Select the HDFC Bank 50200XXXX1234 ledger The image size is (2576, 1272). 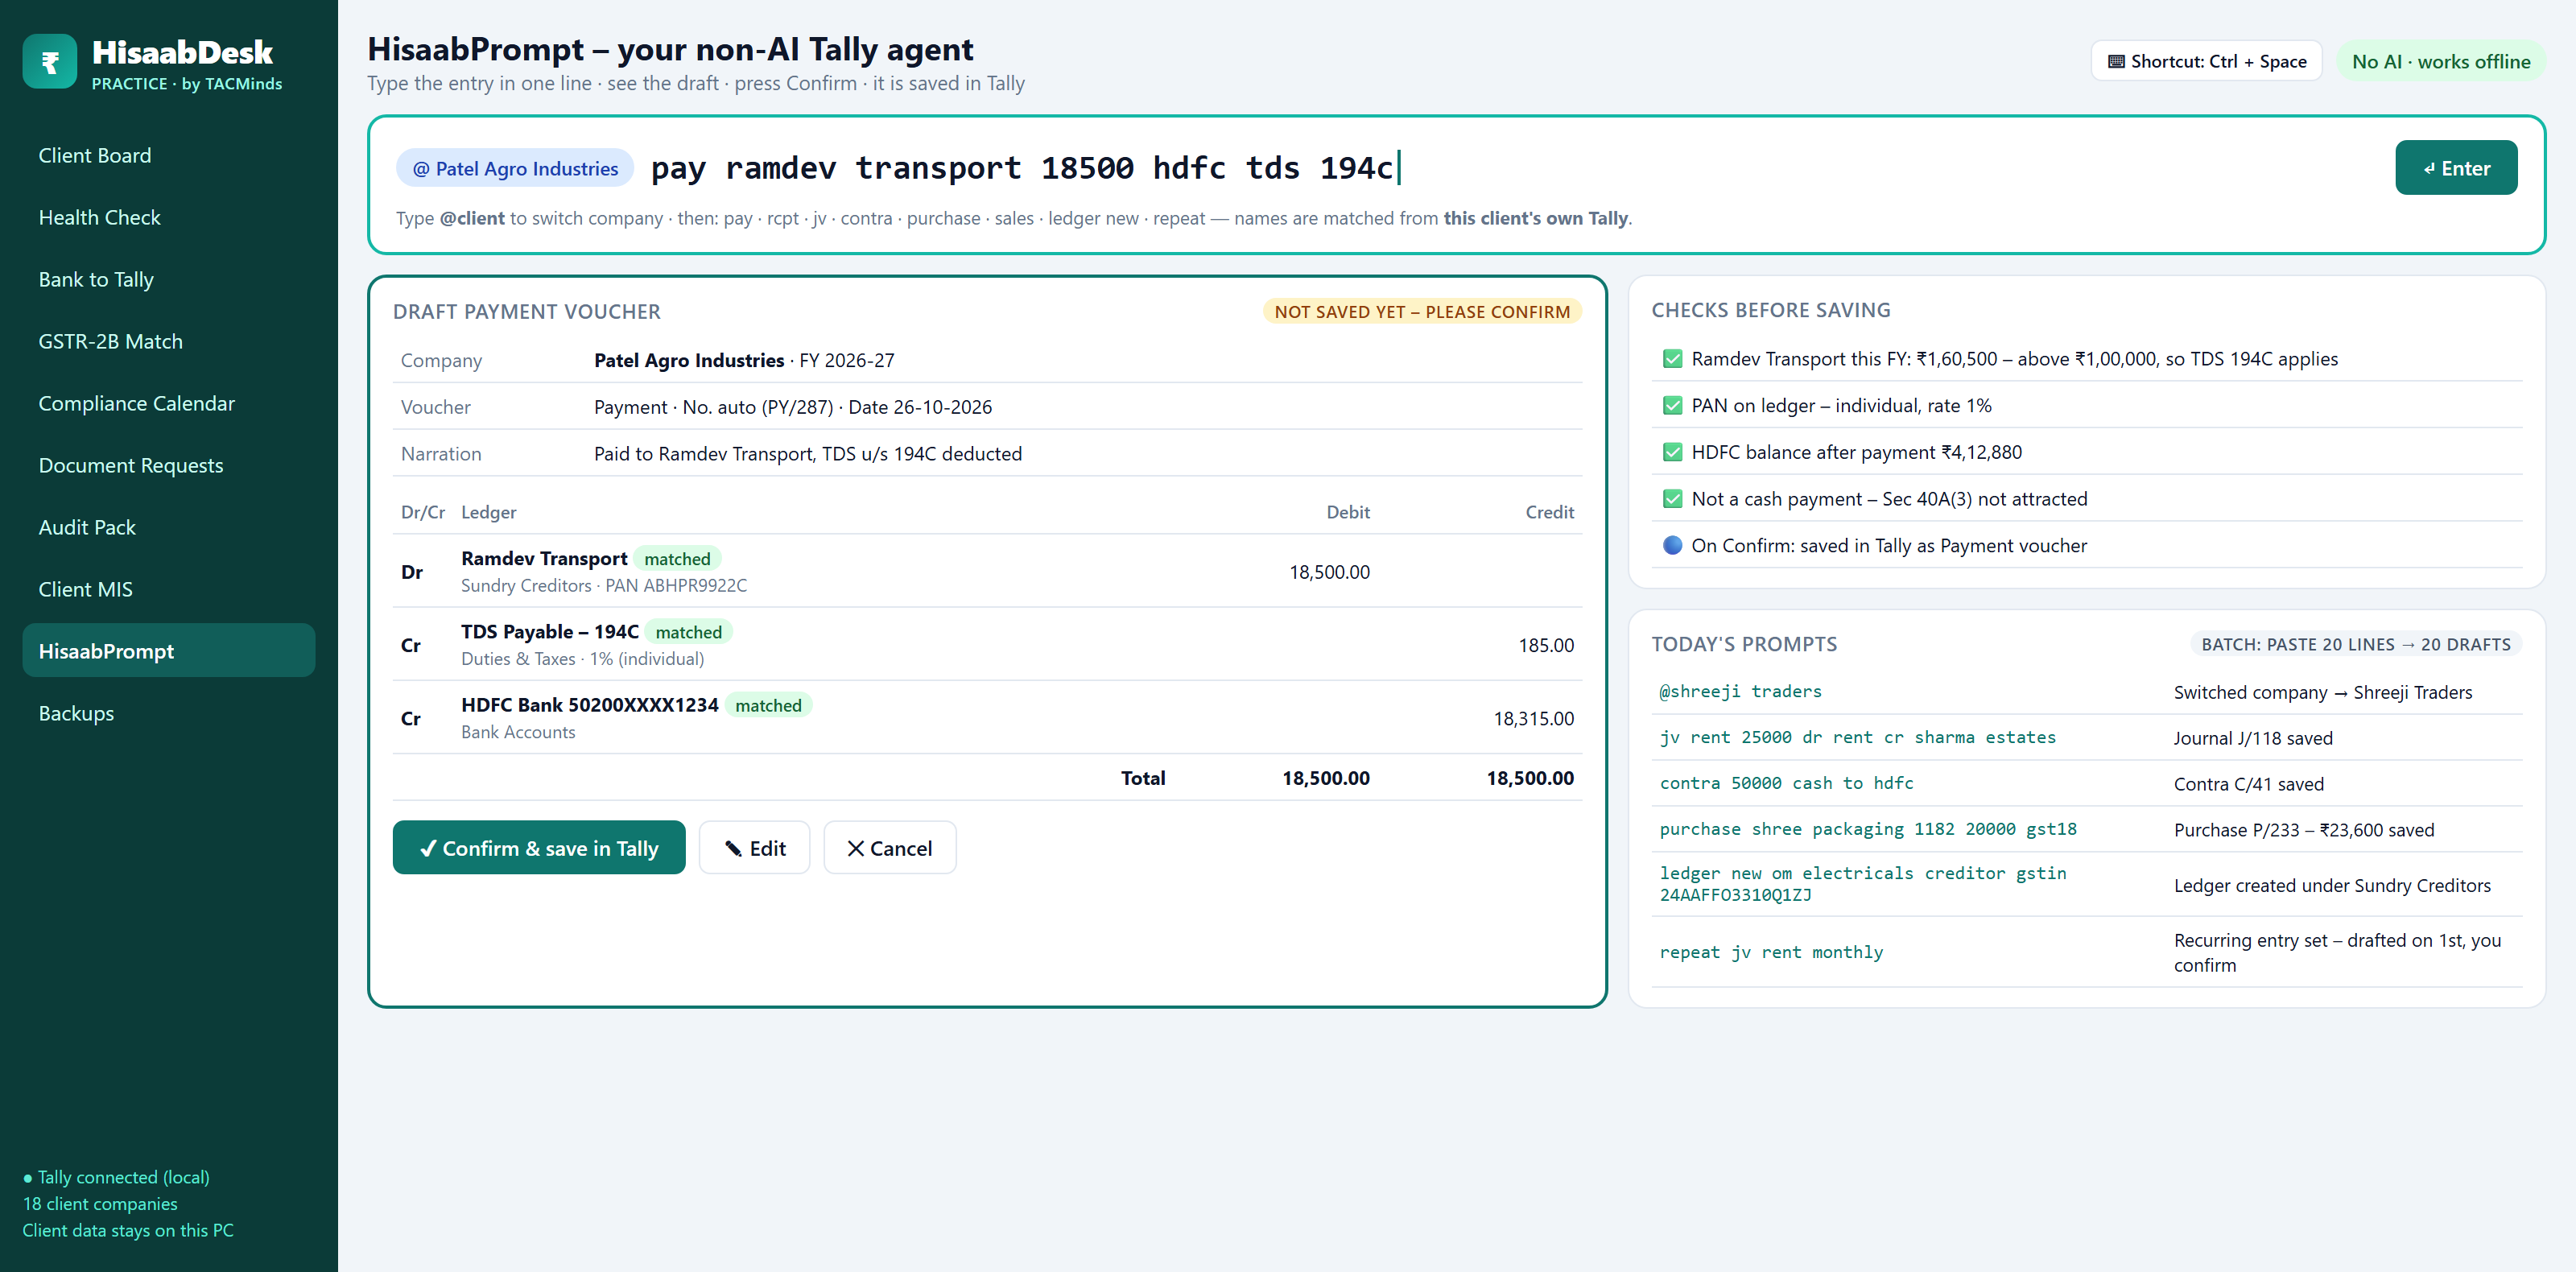[x=589, y=705]
